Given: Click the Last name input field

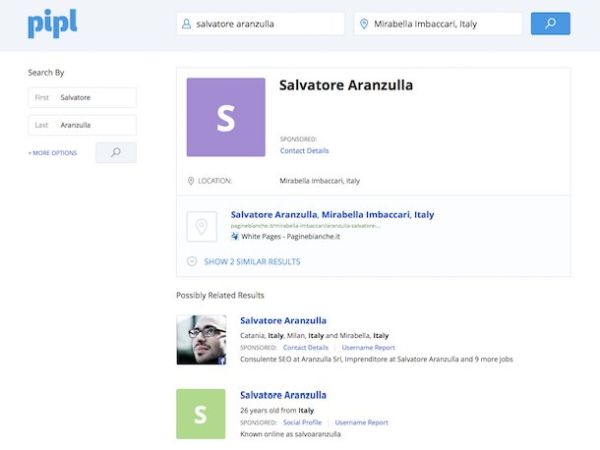Looking at the screenshot, I should [94, 125].
